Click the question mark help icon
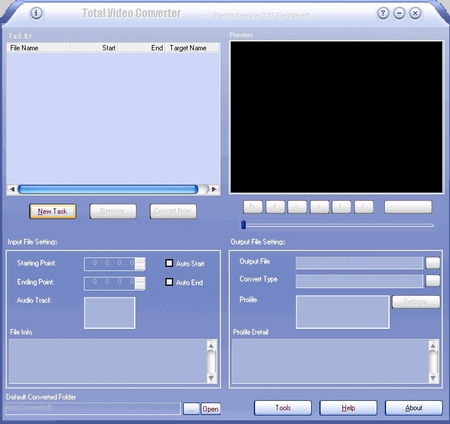 point(383,13)
